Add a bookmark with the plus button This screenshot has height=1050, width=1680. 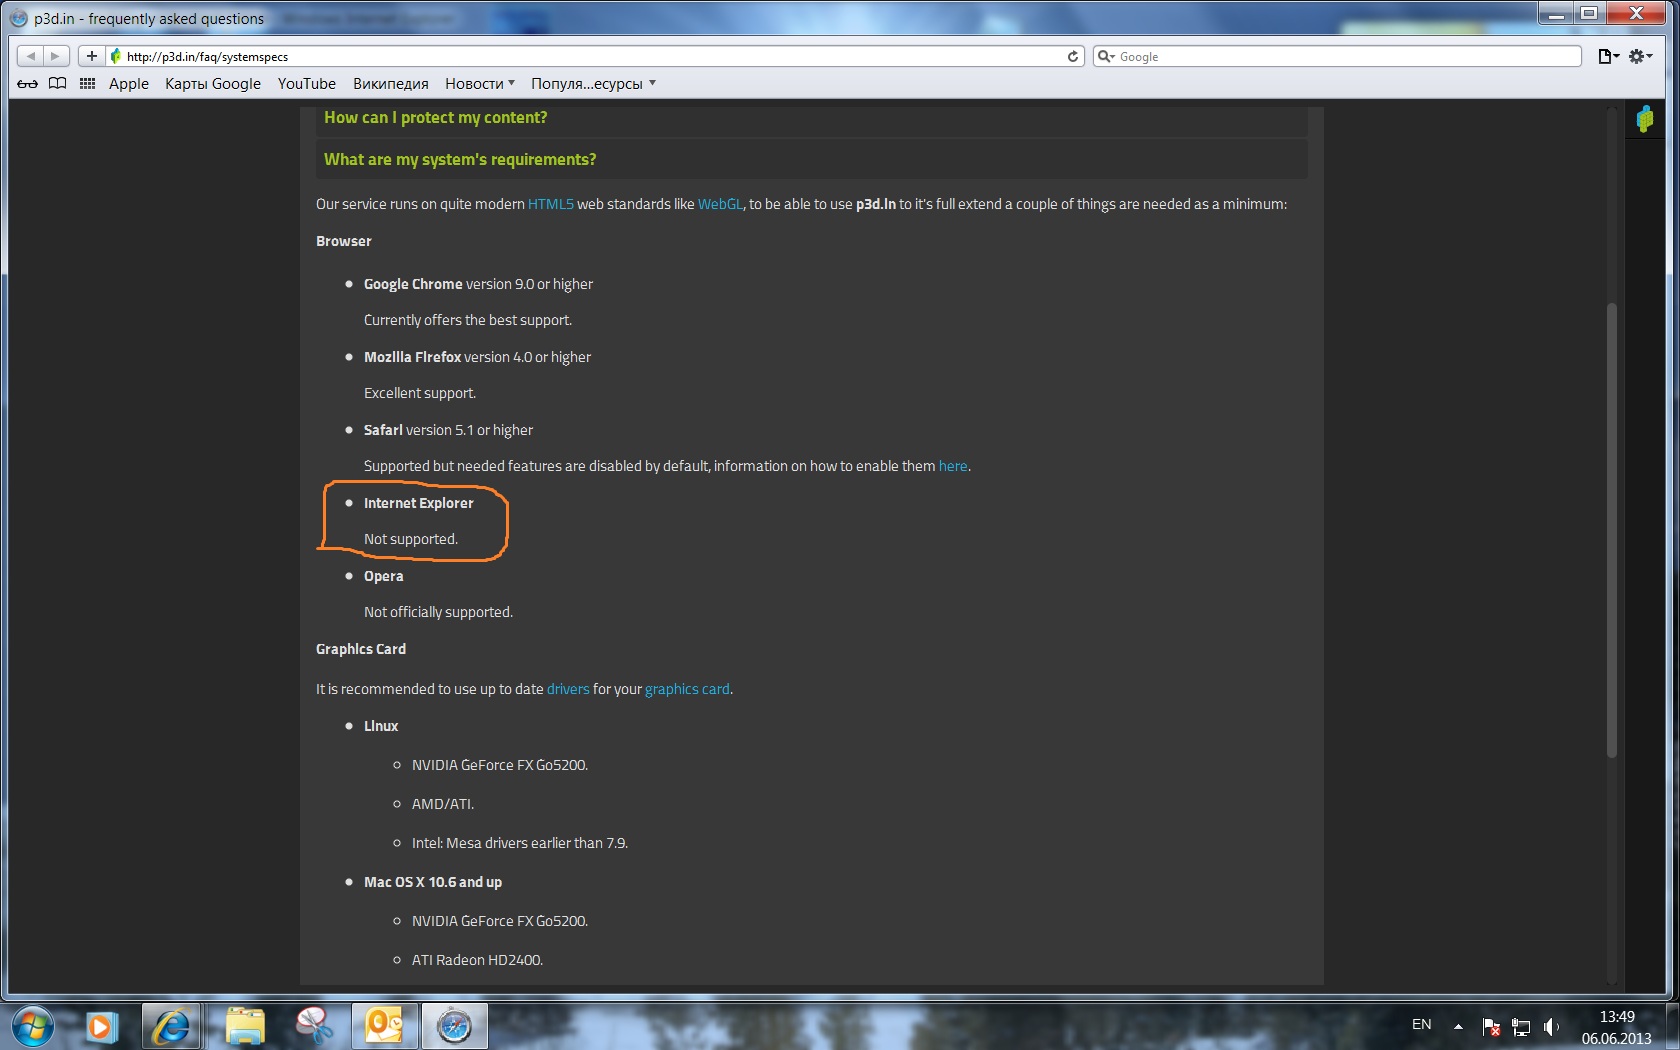pyautogui.click(x=91, y=56)
